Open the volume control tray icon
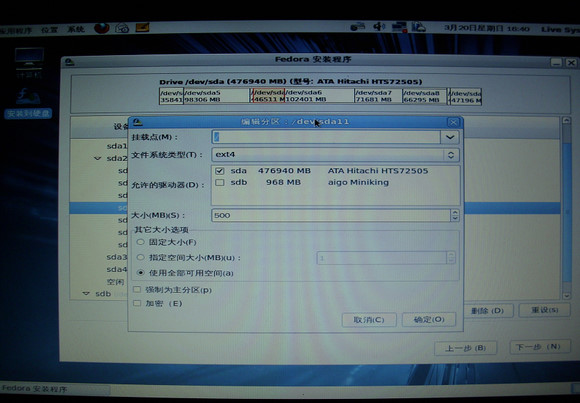 (x=379, y=27)
